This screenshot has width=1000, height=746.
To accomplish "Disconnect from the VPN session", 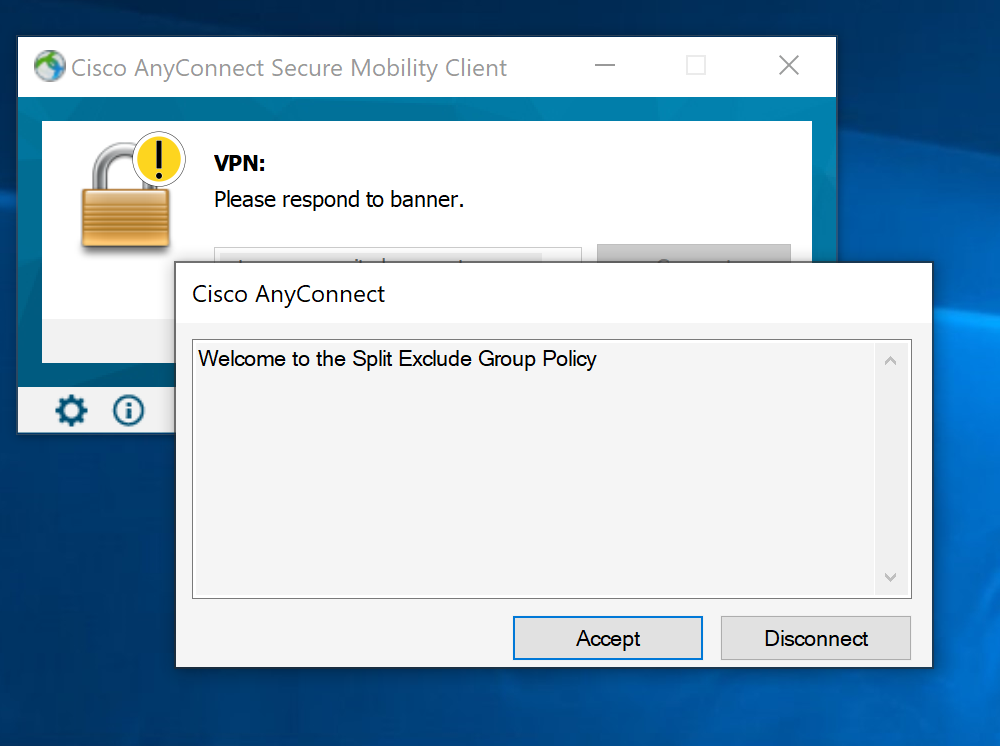I will tap(815, 637).
